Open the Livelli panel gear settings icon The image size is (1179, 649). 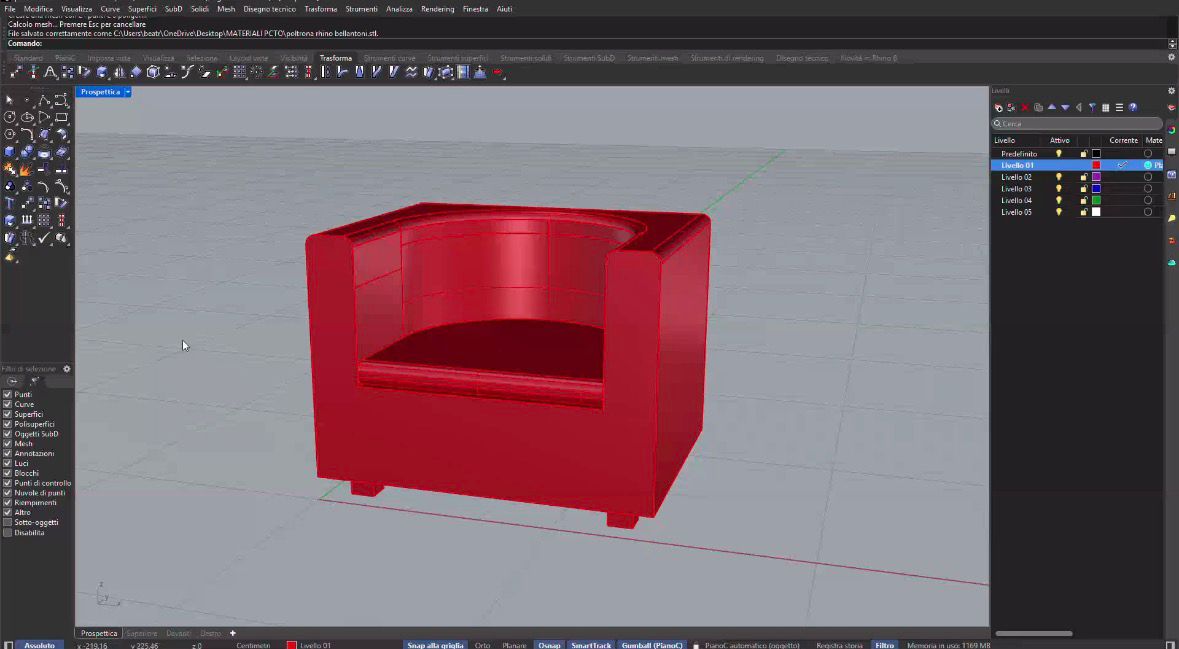pyautogui.click(x=1172, y=91)
